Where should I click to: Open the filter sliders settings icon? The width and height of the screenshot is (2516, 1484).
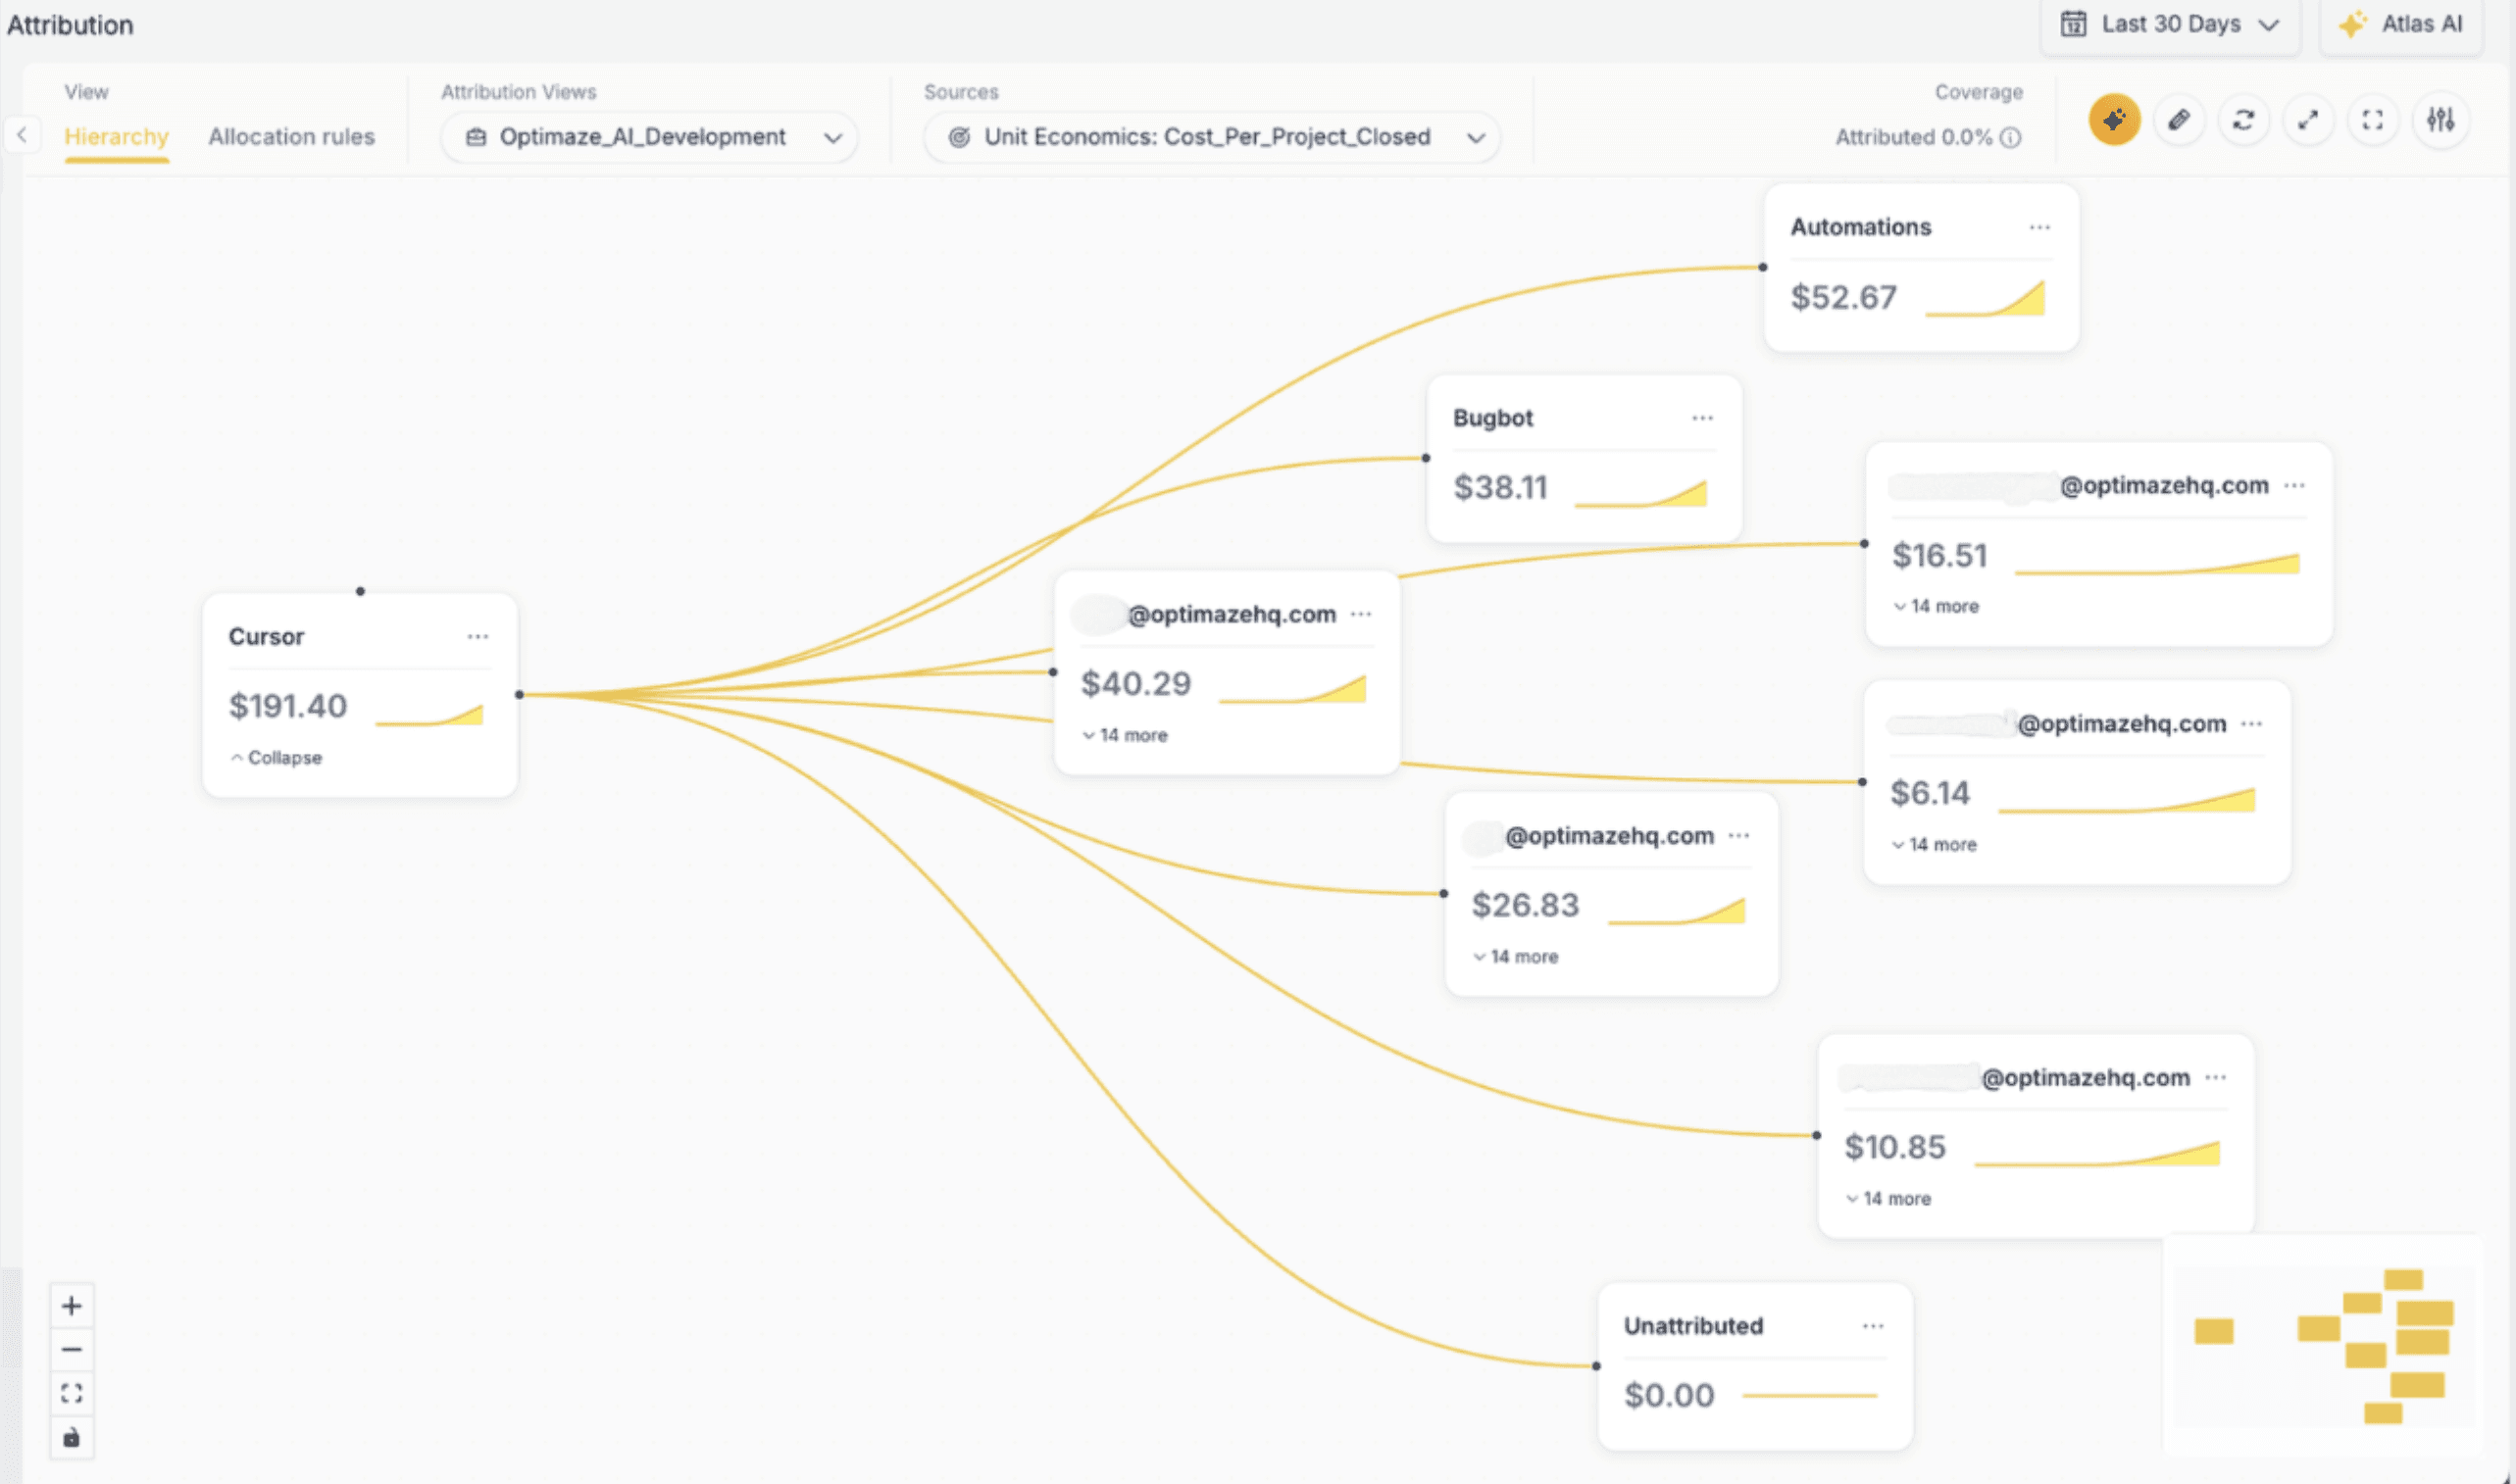coord(2441,121)
